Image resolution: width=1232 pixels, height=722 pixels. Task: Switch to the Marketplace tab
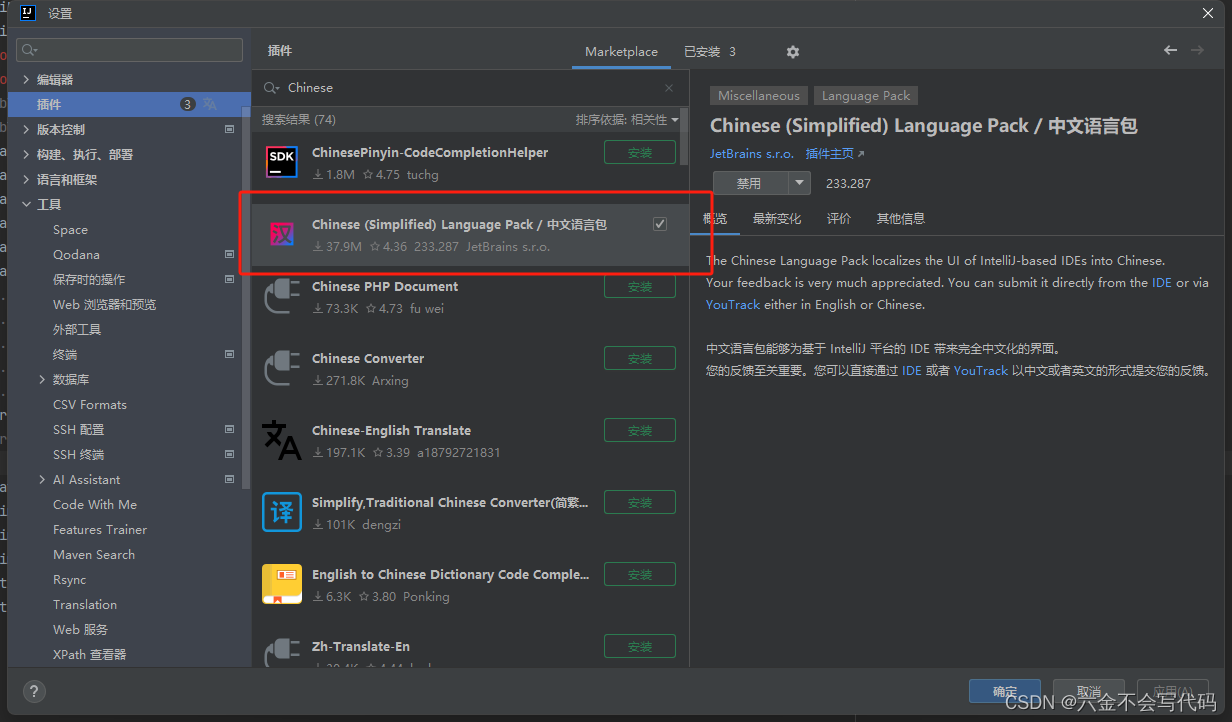621,52
